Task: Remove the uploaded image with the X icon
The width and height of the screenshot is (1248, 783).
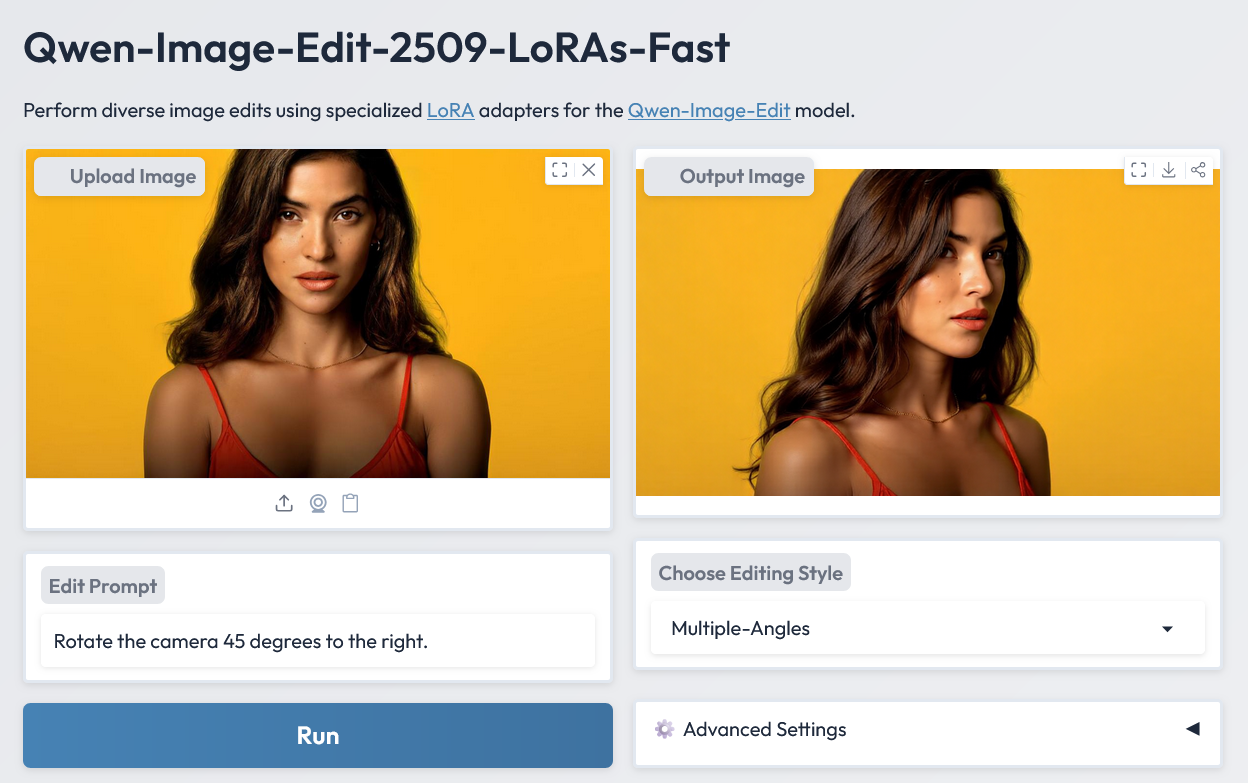Action: tap(589, 170)
